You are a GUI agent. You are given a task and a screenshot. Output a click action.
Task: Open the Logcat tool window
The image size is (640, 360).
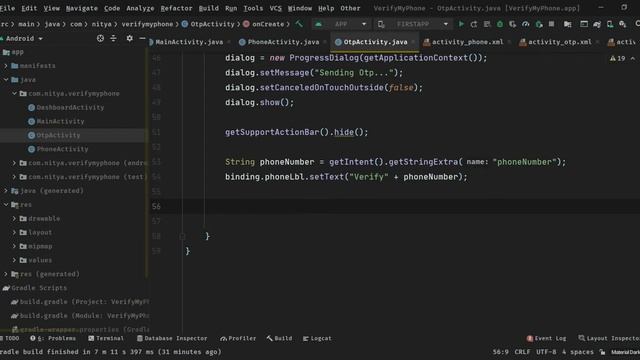point(317,338)
